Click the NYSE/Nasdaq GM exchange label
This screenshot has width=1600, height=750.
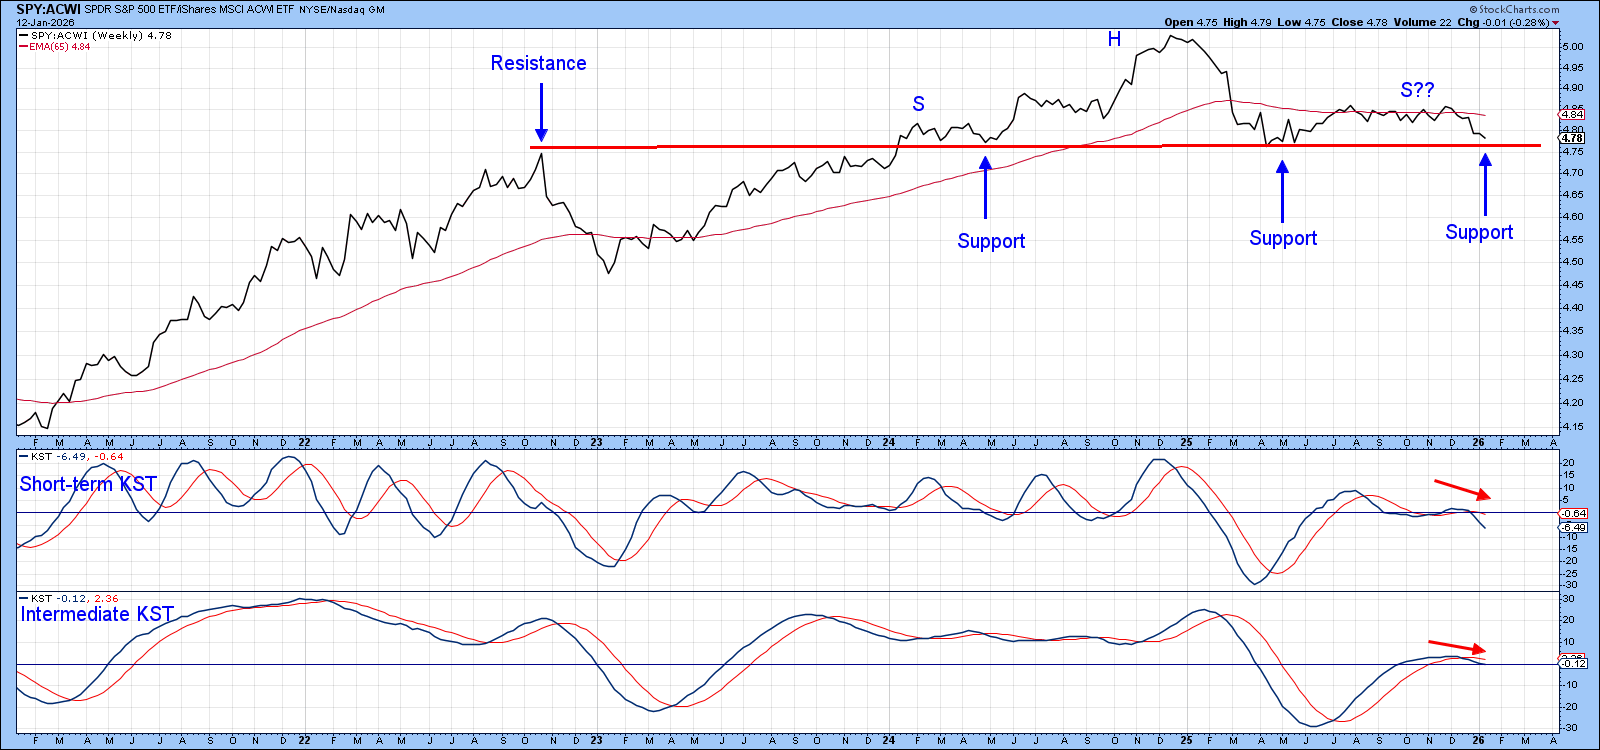pos(342,10)
